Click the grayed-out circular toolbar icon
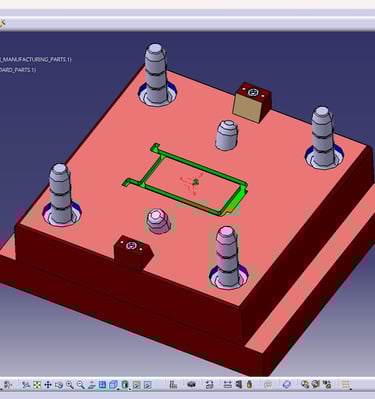 [x=268, y=385]
